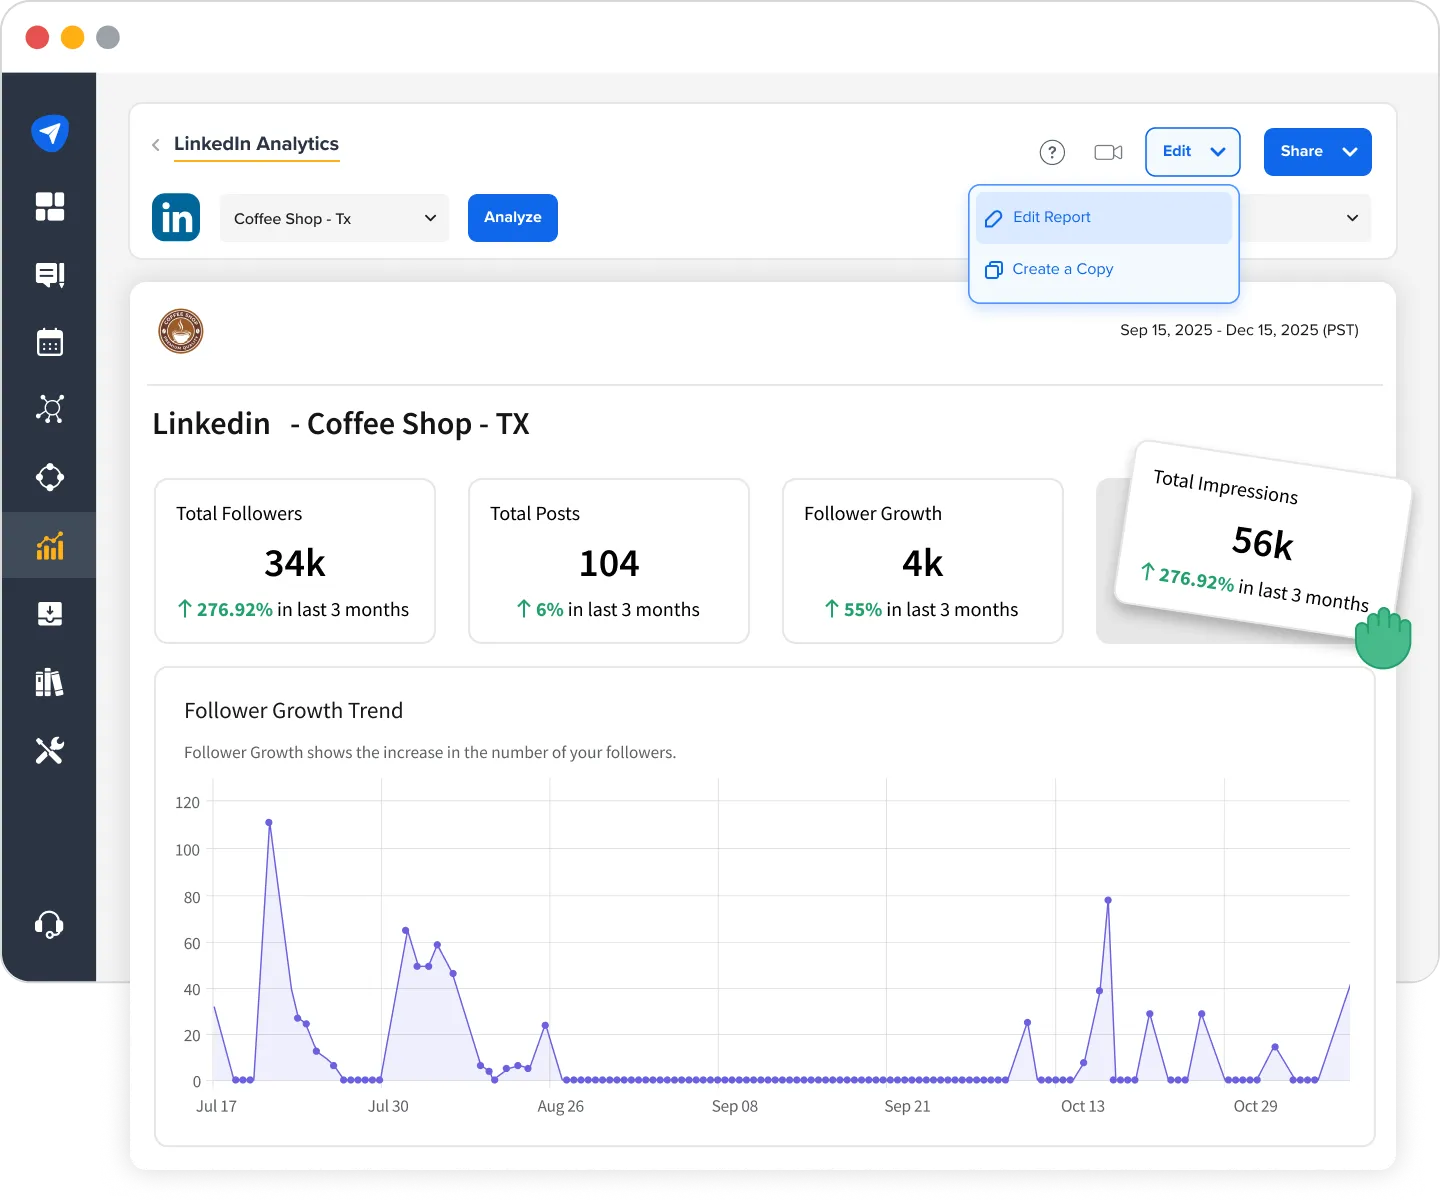Viewport: 1440px width, 1200px height.
Task: Choose Create a Copy menu option
Action: (x=1062, y=270)
